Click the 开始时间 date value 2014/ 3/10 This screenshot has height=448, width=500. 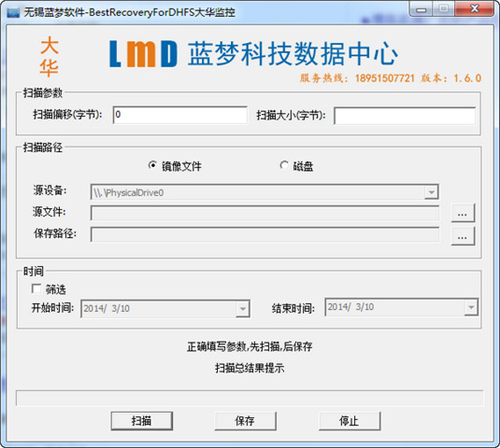pyautogui.click(x=107, y=308)
